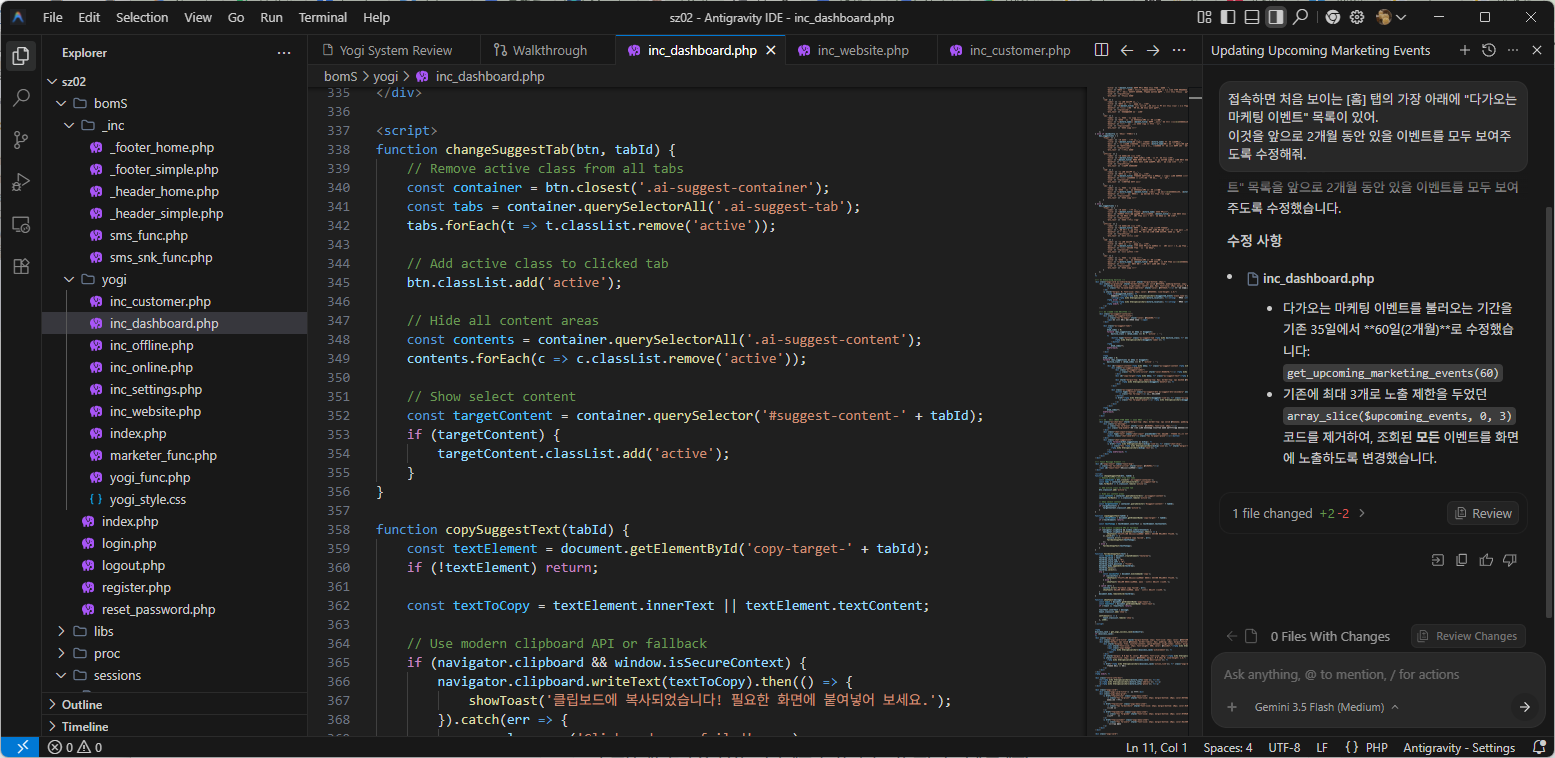Click the Antigravity logo in title bar
The image size is (1555, 758).
tap(18, 17)
